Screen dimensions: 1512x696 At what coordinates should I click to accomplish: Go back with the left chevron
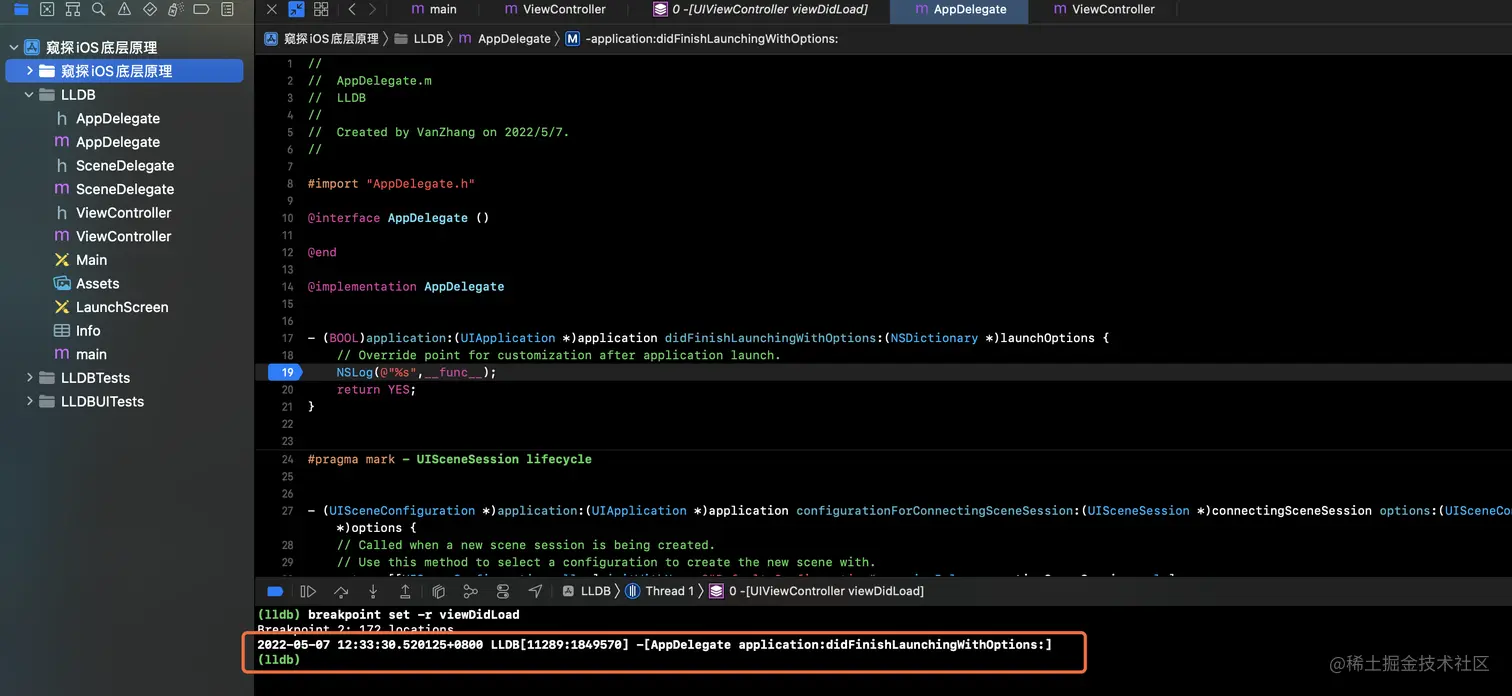point(352,9)
